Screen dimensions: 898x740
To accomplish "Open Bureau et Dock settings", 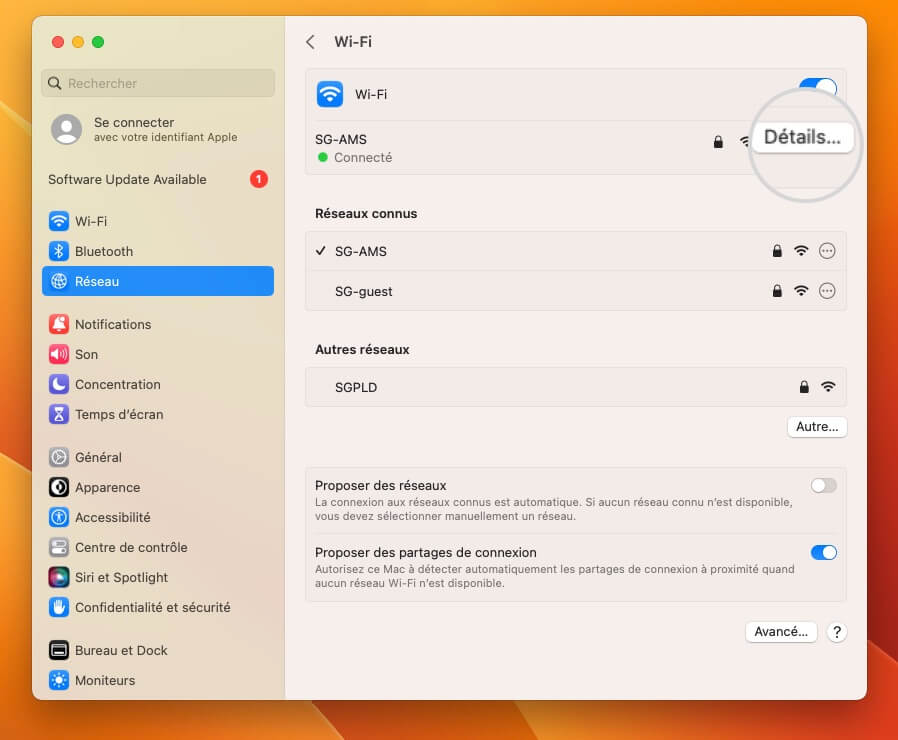I will coord(157,650).
